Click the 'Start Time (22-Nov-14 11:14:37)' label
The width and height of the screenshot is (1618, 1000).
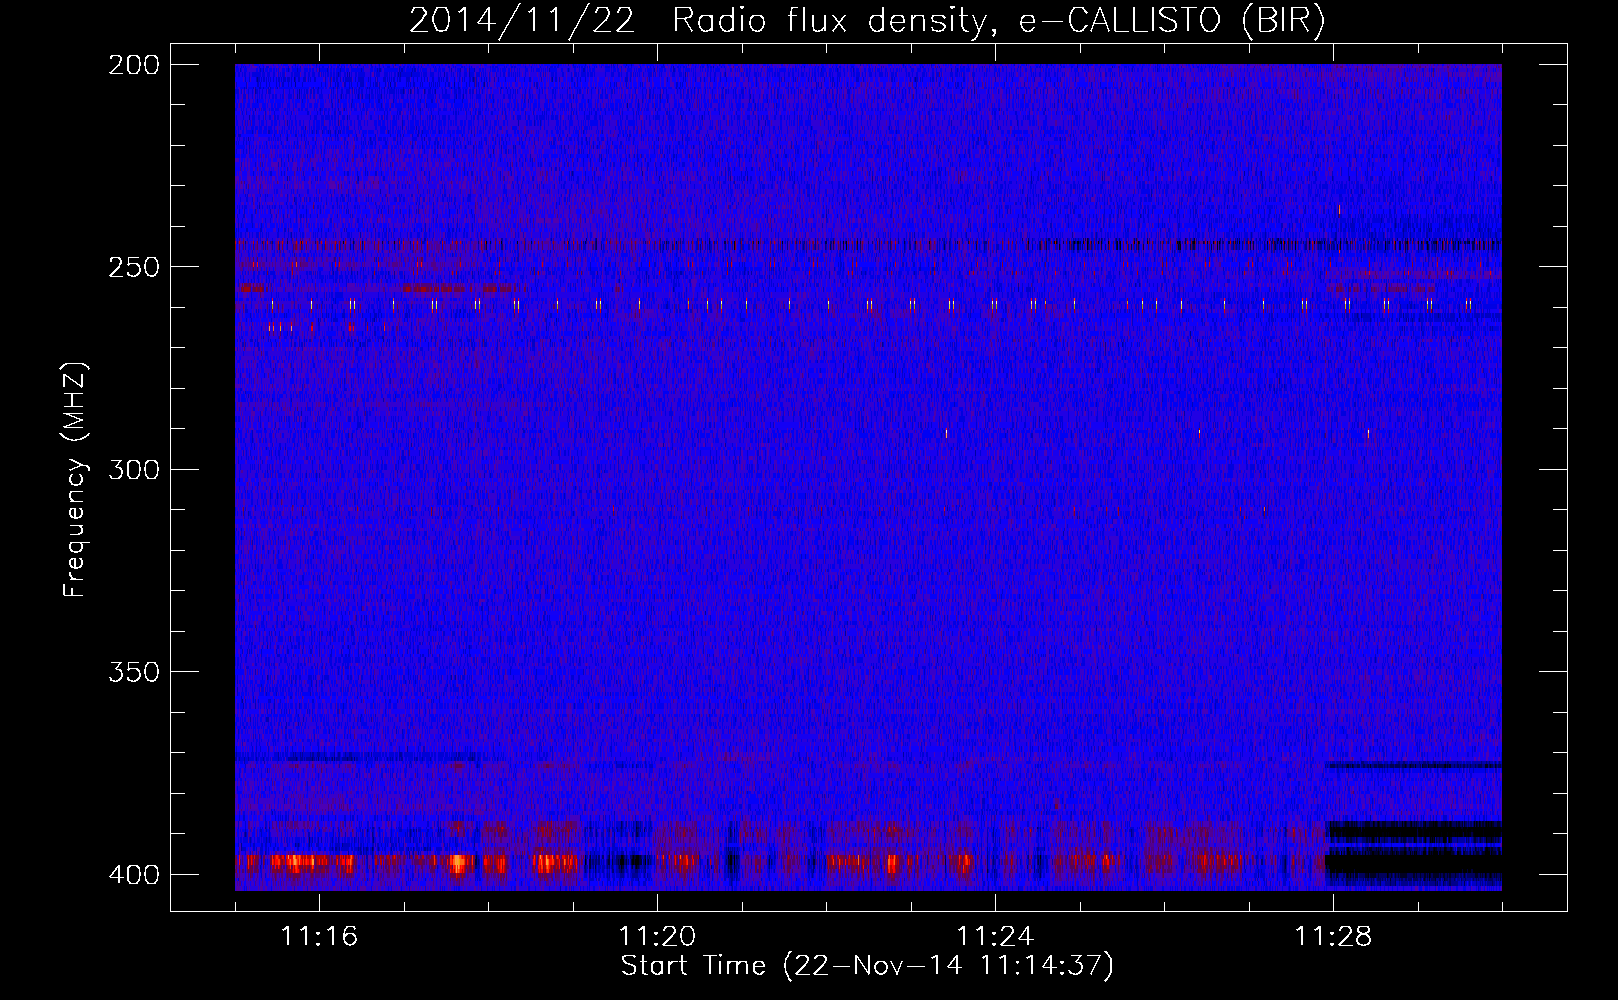click(867, 966)
